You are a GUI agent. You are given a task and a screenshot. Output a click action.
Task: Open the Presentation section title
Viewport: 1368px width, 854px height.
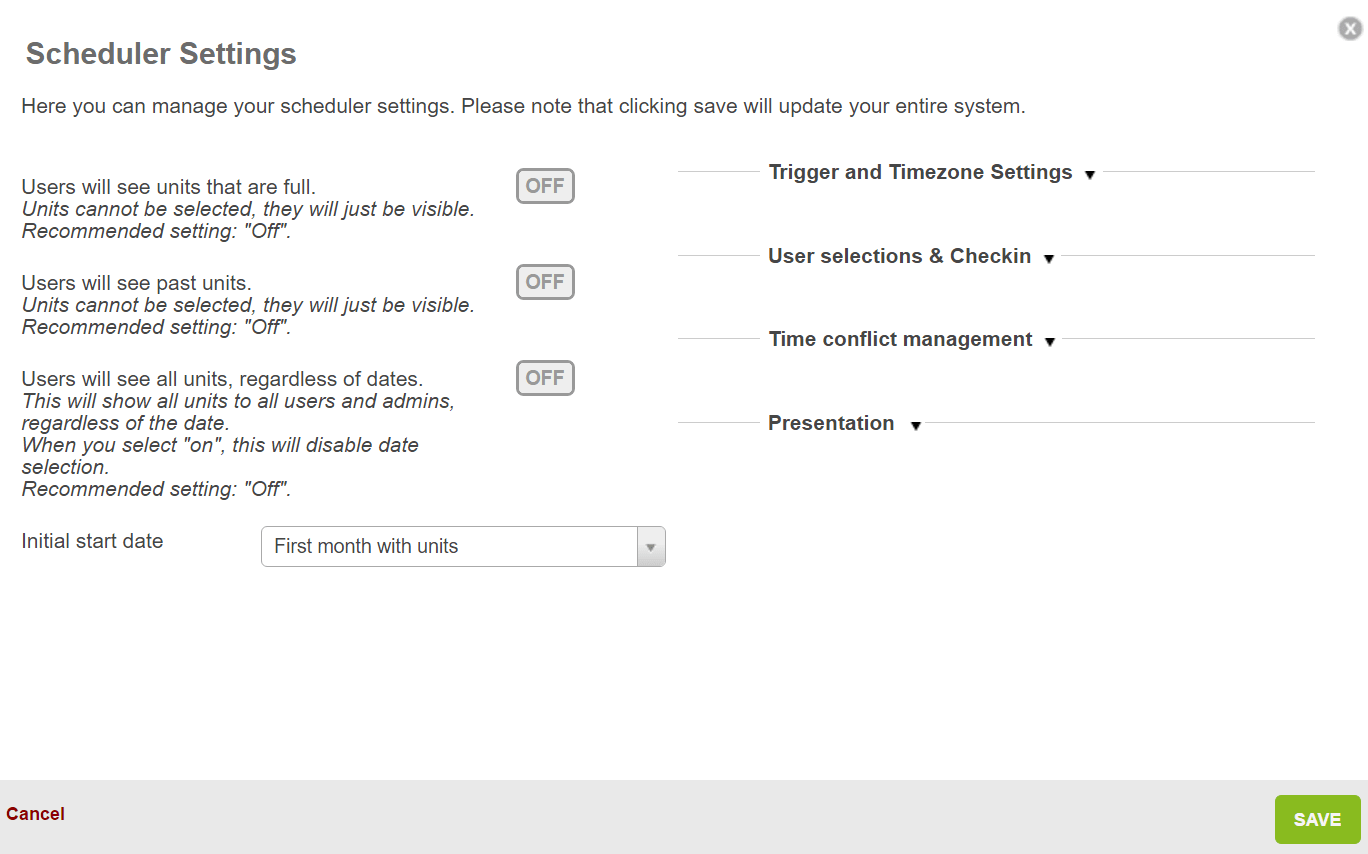coord(831,423)
